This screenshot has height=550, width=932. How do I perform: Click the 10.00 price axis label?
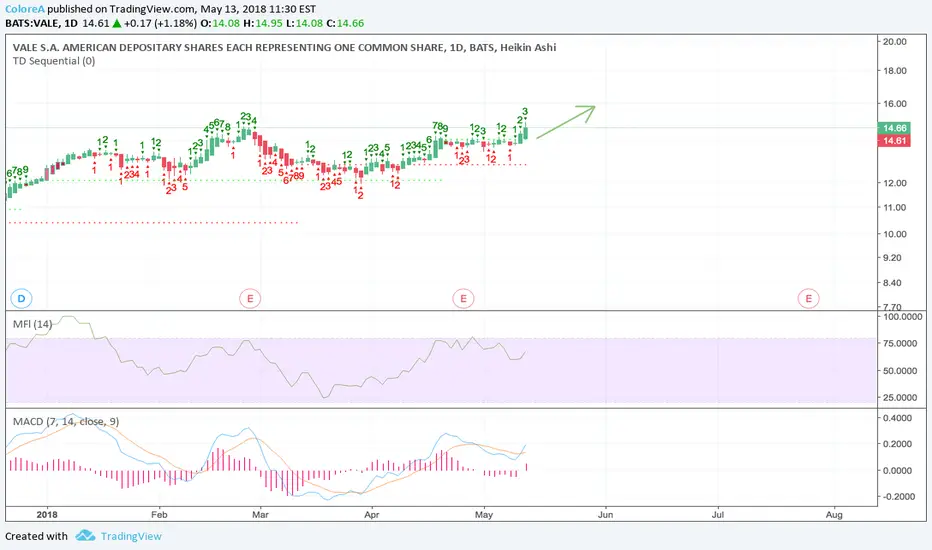[x=895, y=234]
